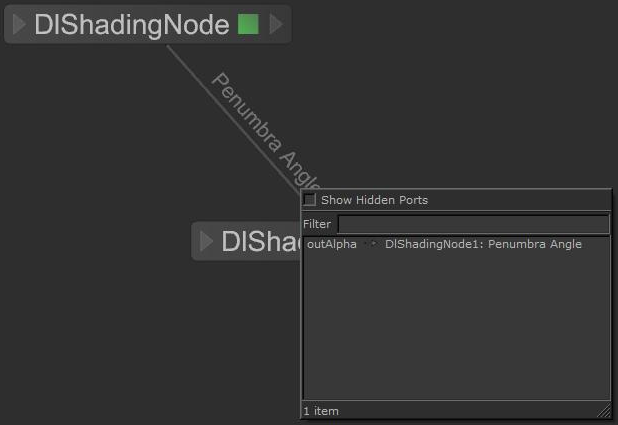The image size is (618, 425).
Task: Click the 1 item status text
Action: tap(321, 411)
